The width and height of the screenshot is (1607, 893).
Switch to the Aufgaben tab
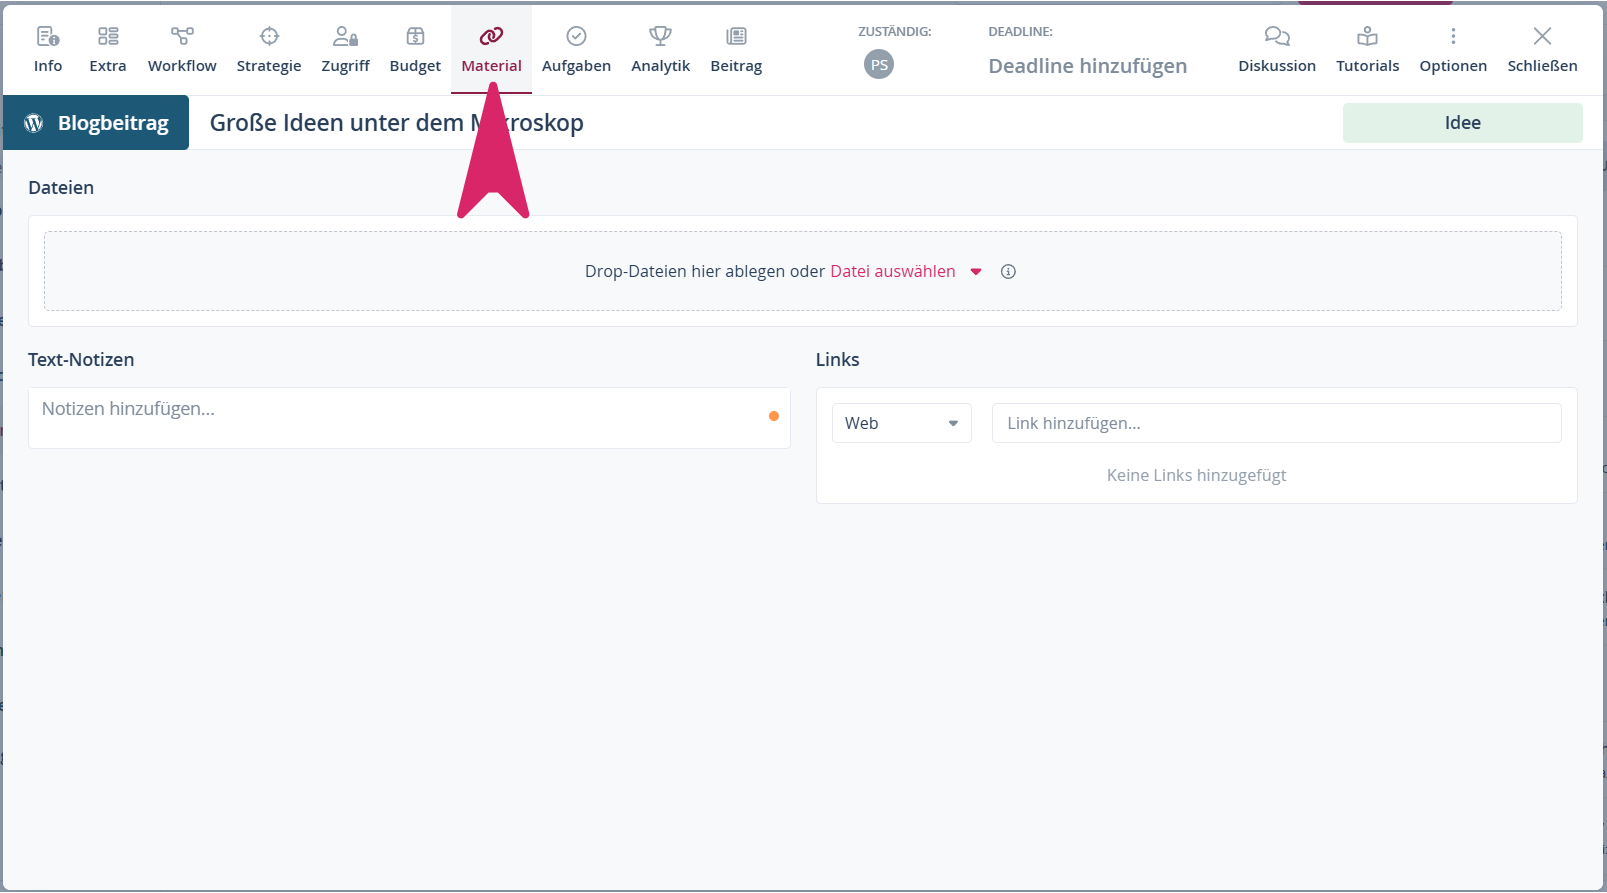point(576,50)
